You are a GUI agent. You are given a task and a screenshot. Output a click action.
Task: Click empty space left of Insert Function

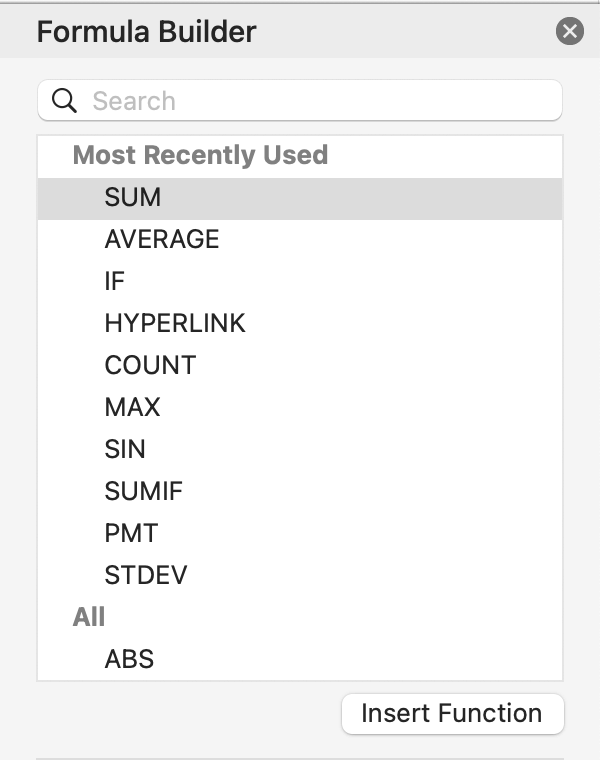(180, 714)
